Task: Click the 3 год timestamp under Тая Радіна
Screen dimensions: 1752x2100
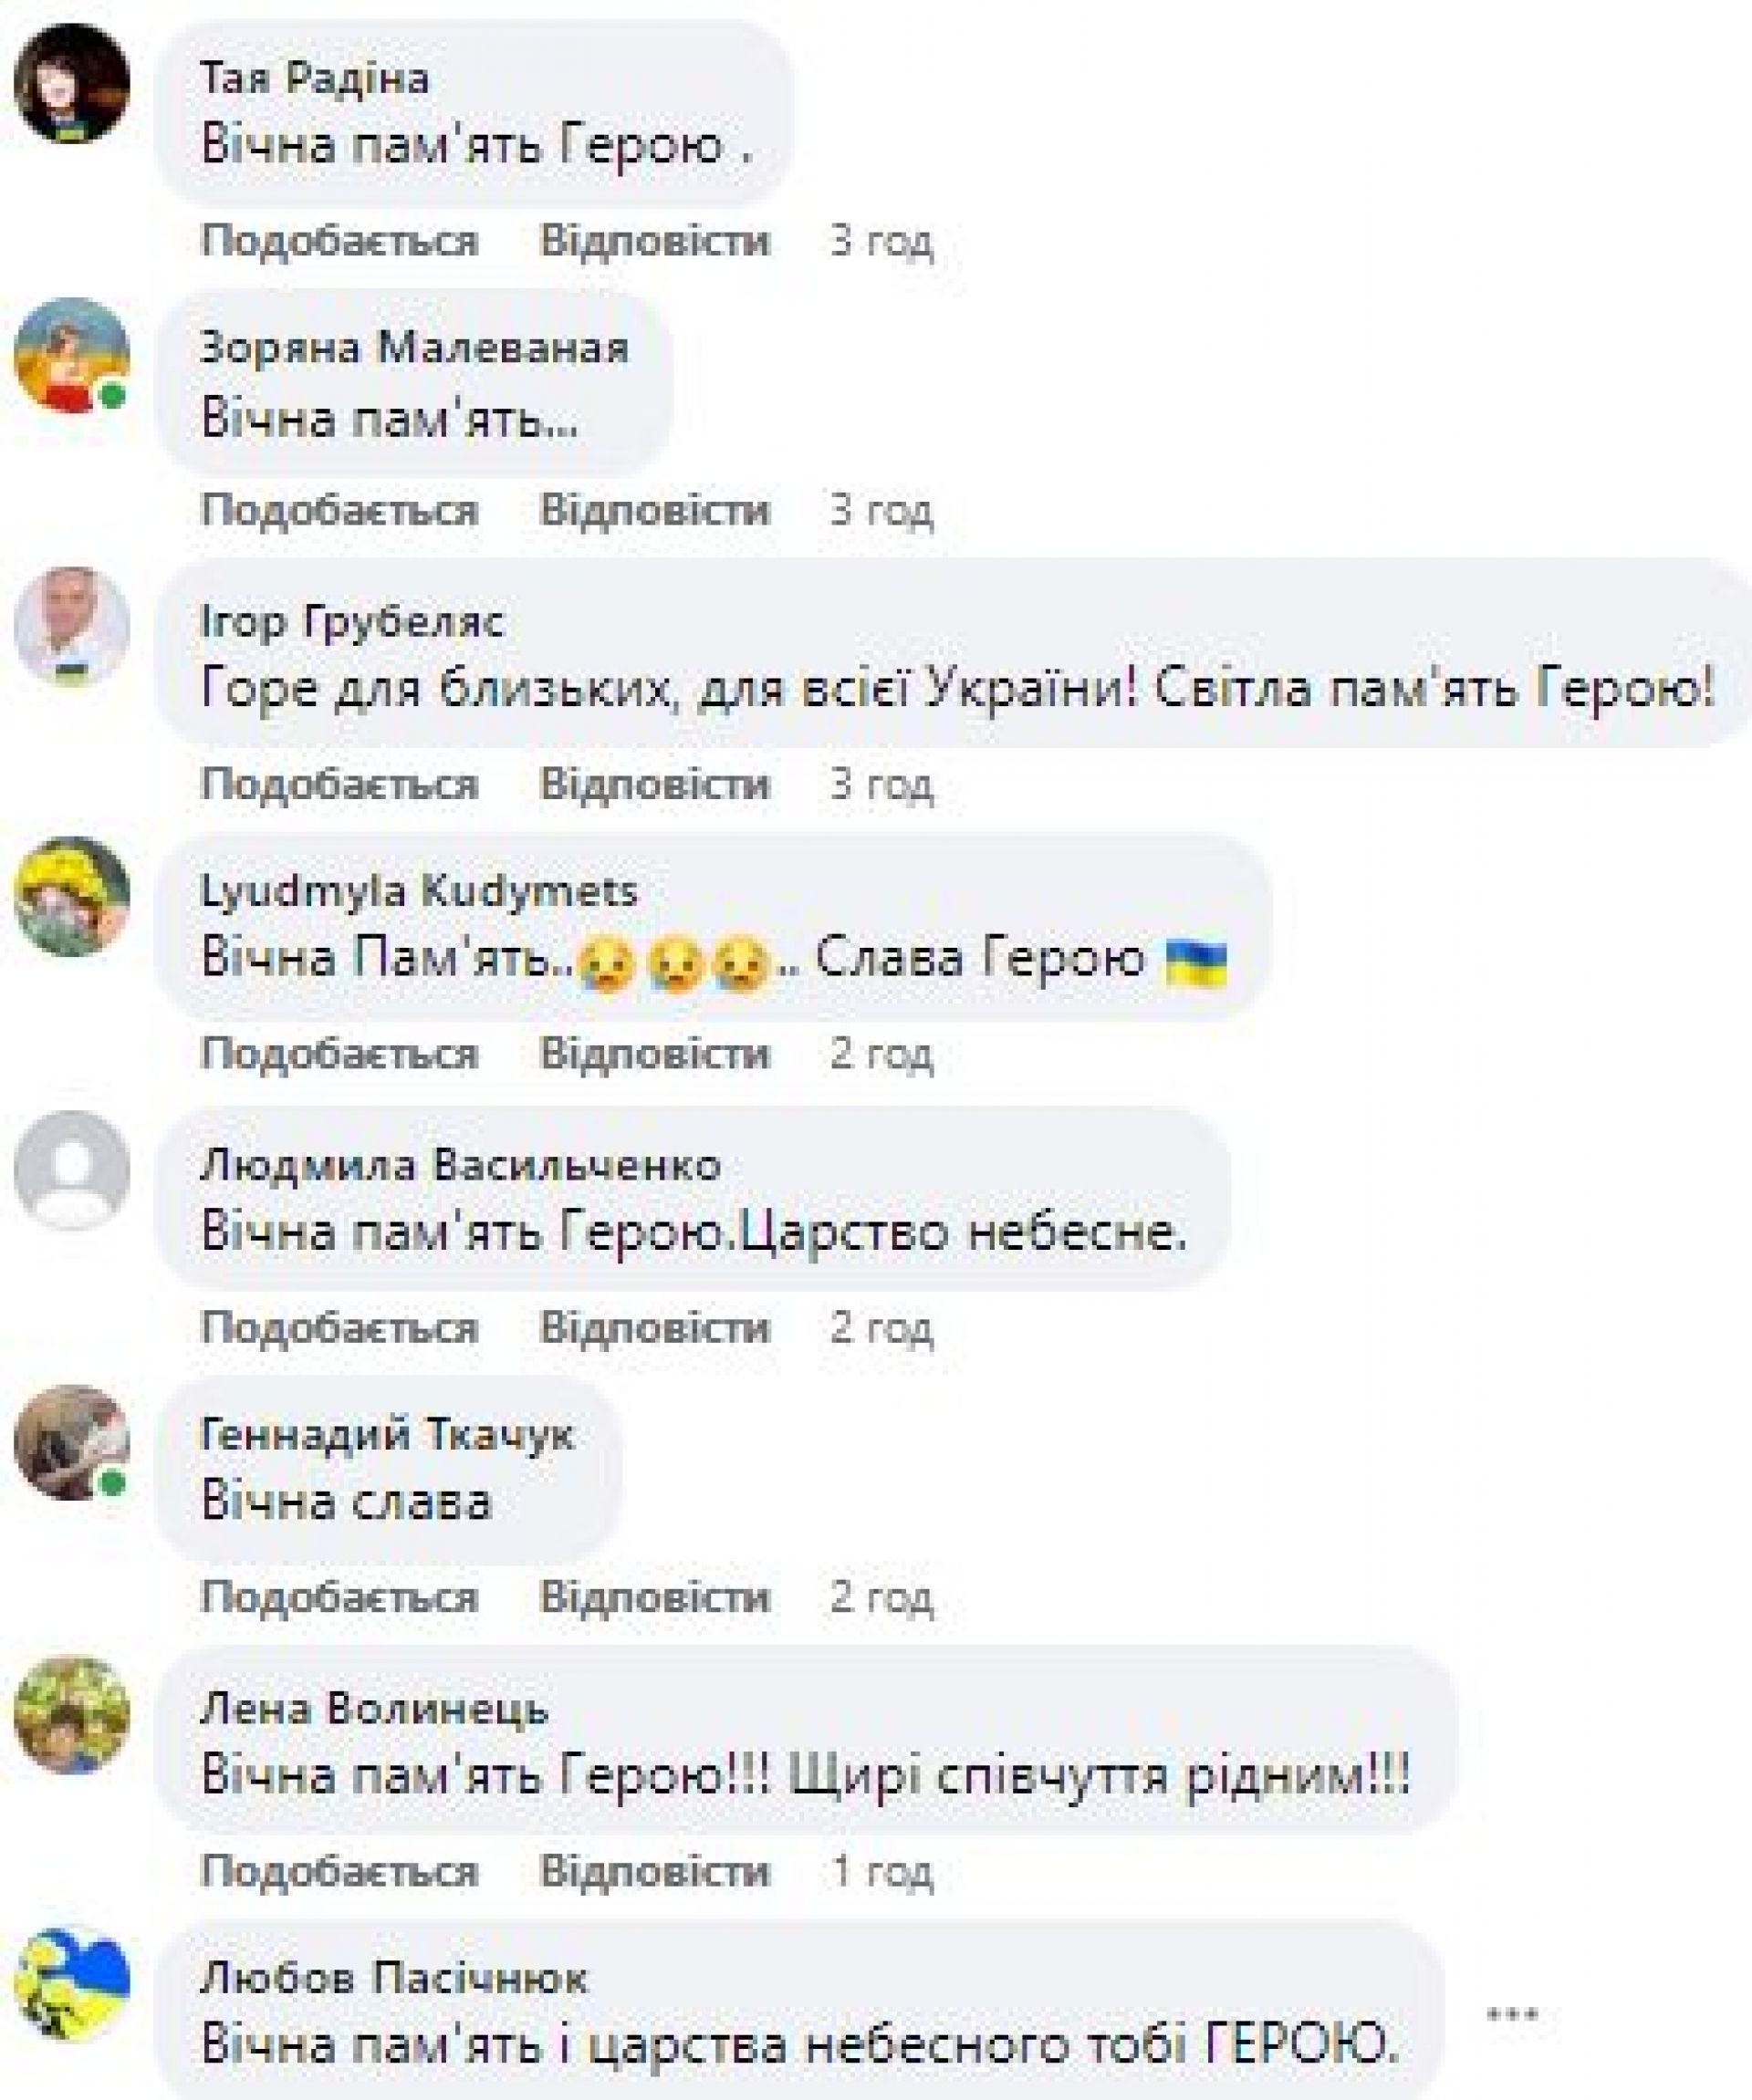Action: click(881, 241)
